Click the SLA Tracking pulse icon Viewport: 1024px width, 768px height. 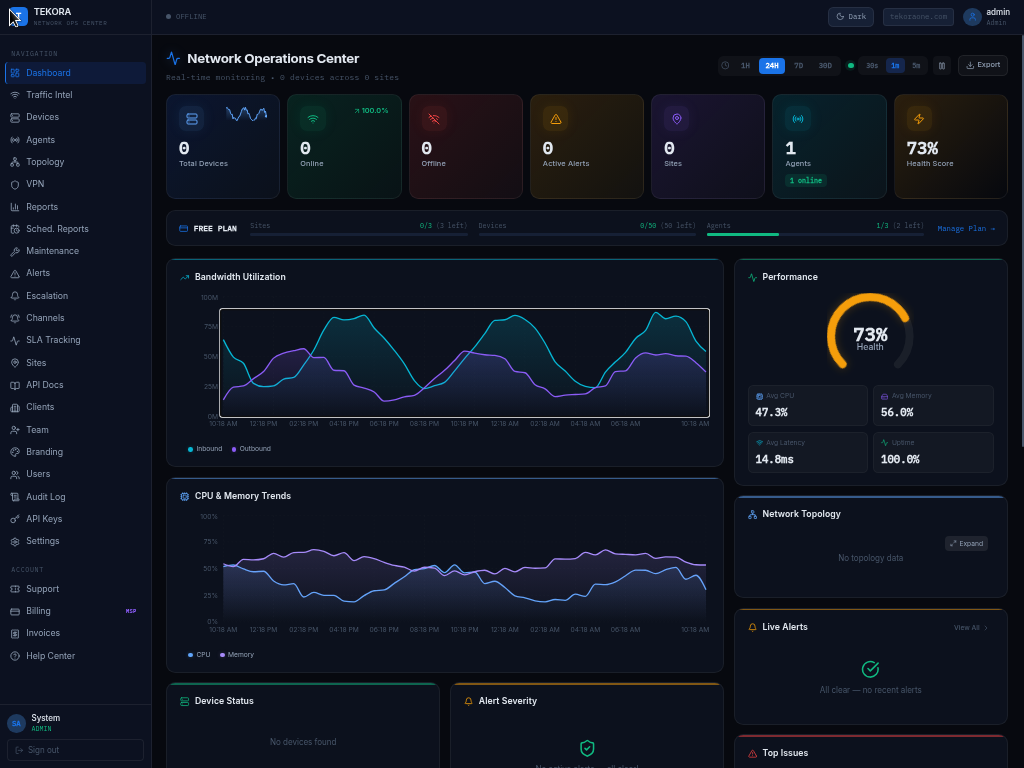click(x=15, y=340)
